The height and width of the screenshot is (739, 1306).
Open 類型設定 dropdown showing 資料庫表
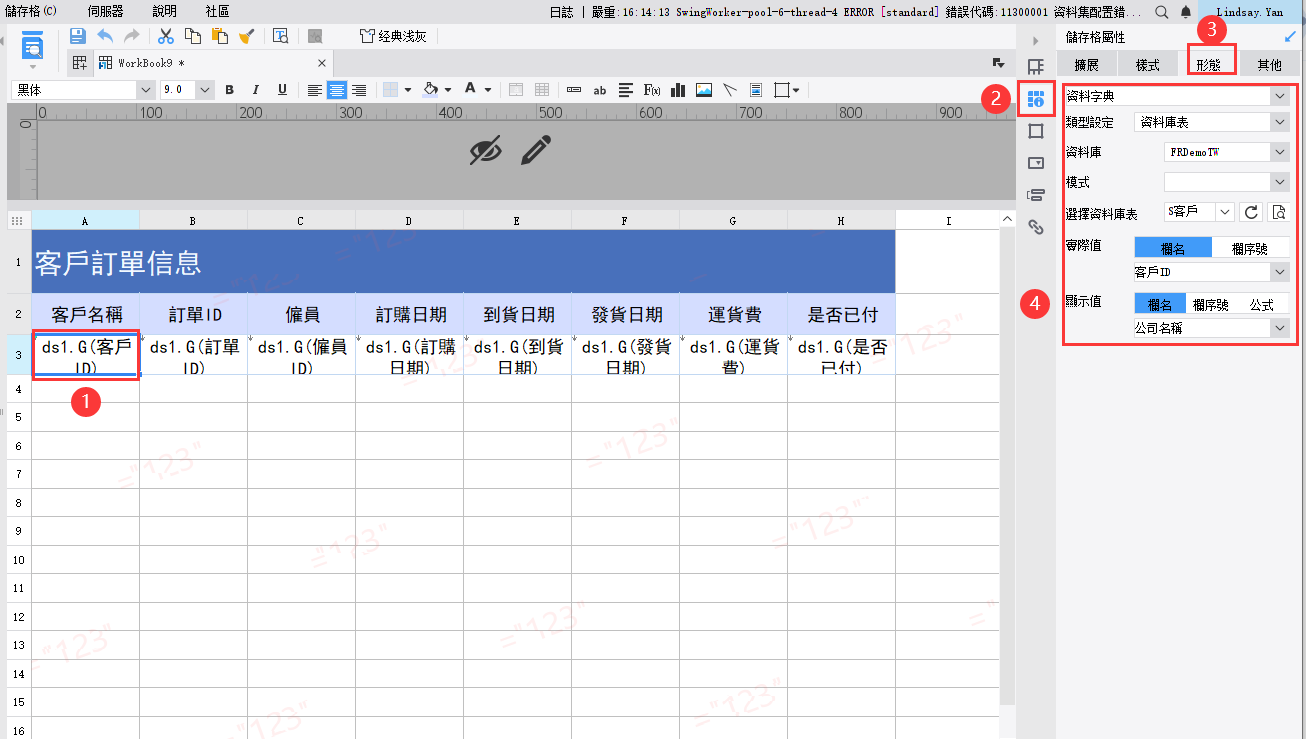[x=1212, y=122]
